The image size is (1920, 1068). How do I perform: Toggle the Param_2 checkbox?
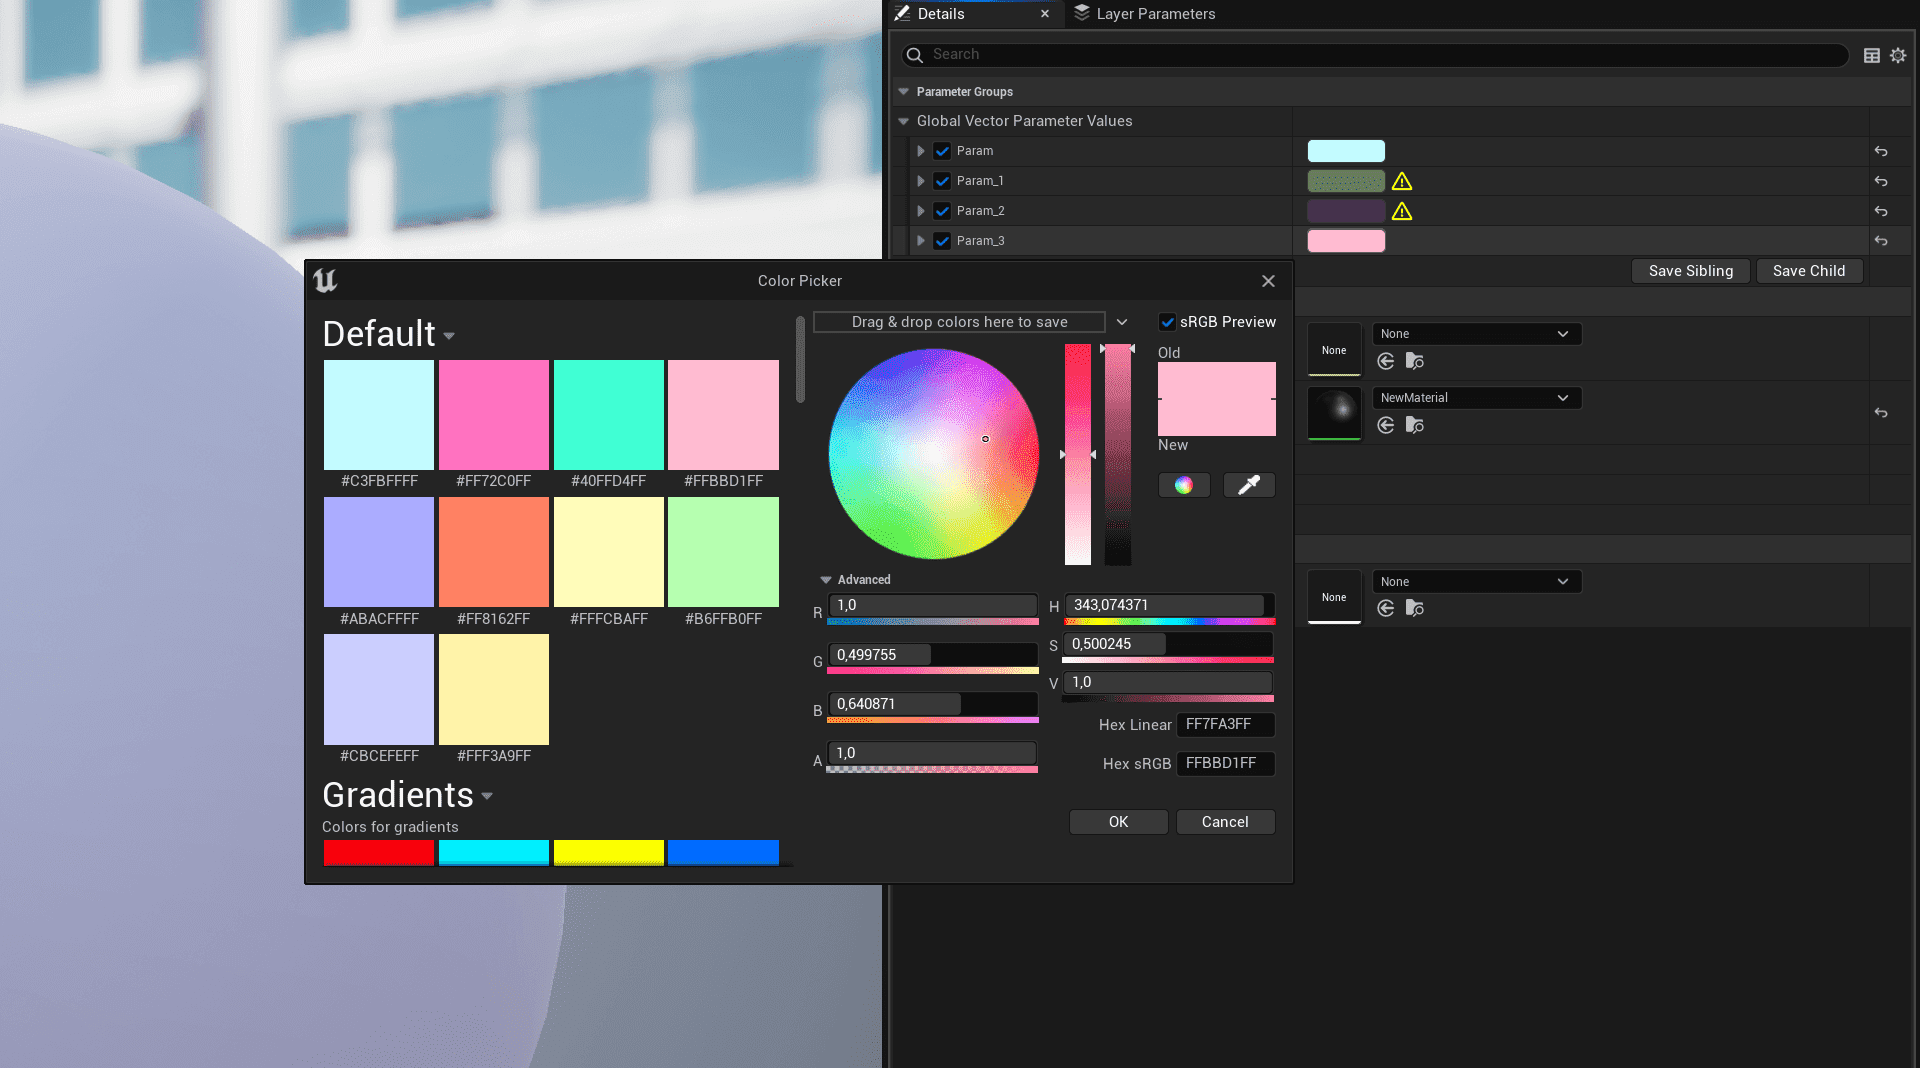(942, 211)
